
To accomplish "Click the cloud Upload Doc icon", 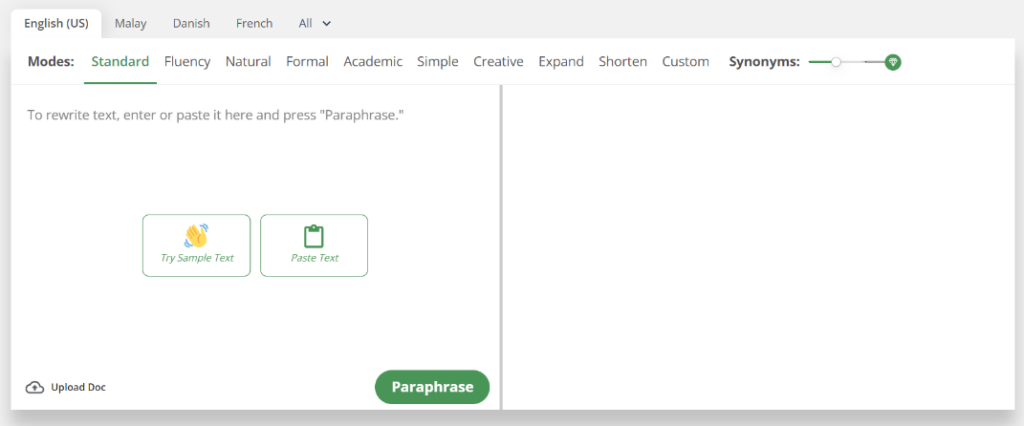I will (x=35, y=388).
